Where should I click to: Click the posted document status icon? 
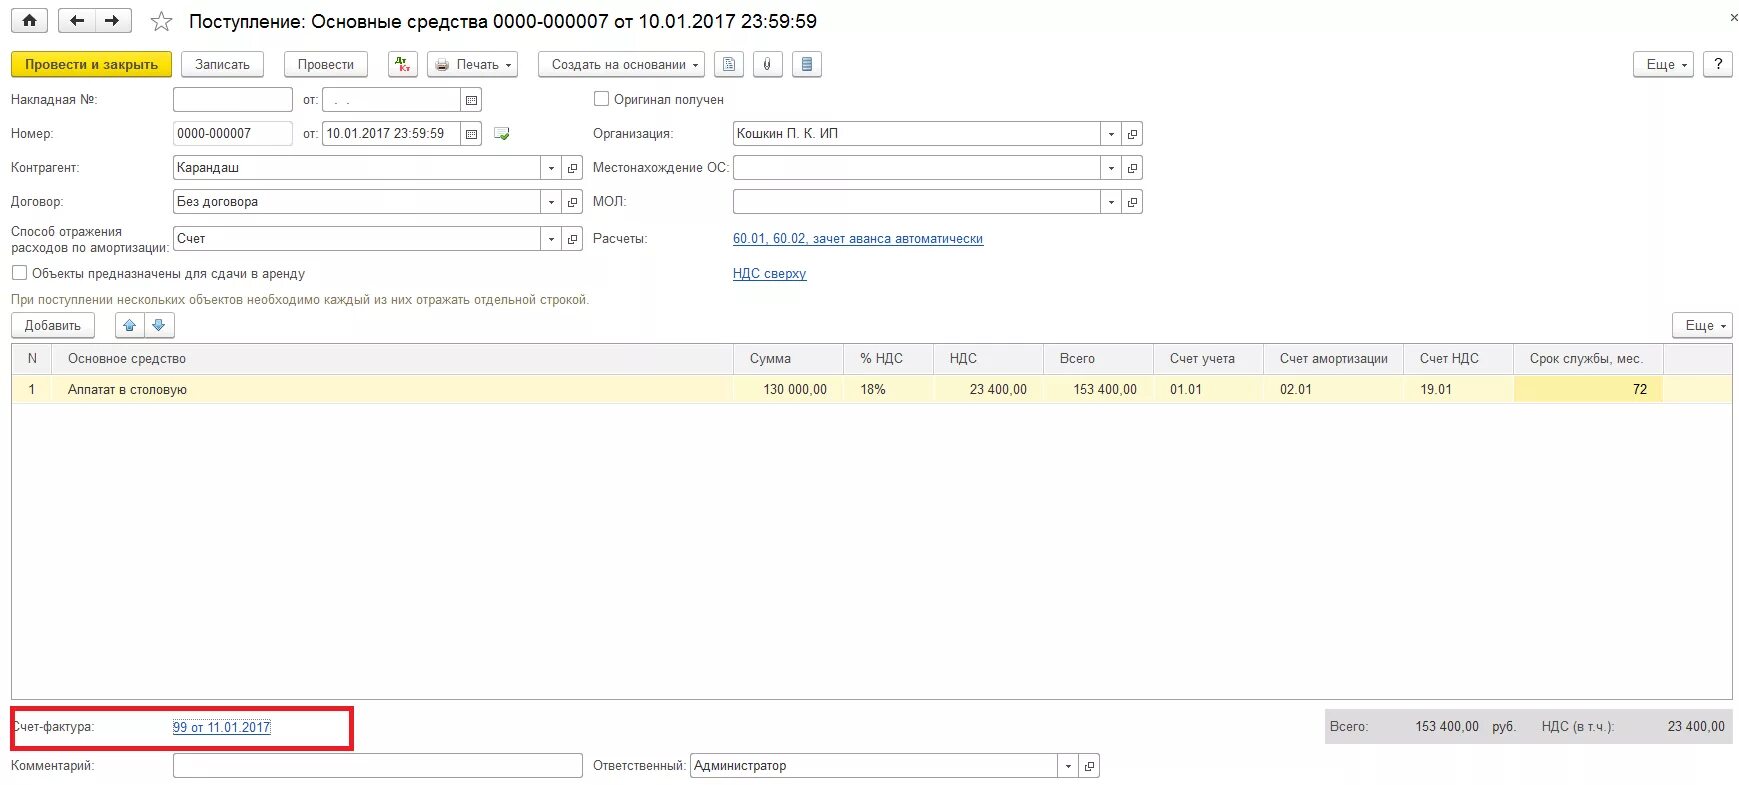pos(502,134)
